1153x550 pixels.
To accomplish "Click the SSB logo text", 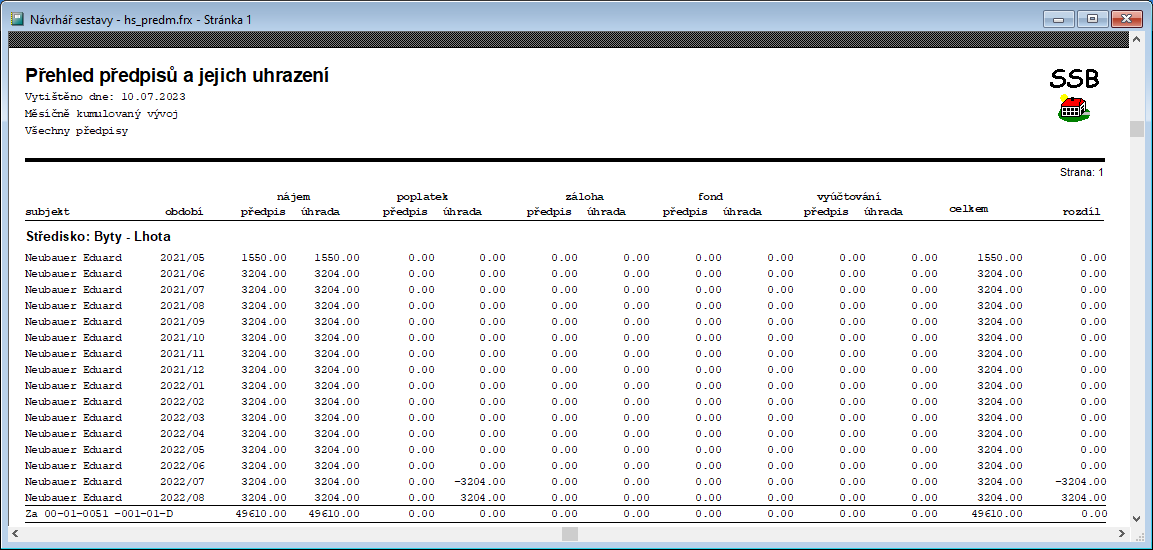I will [1074, 80].
